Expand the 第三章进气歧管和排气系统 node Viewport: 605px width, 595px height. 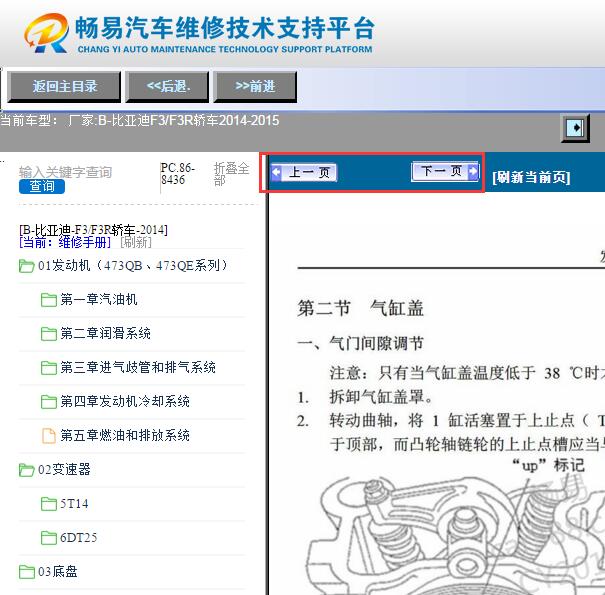137,368
